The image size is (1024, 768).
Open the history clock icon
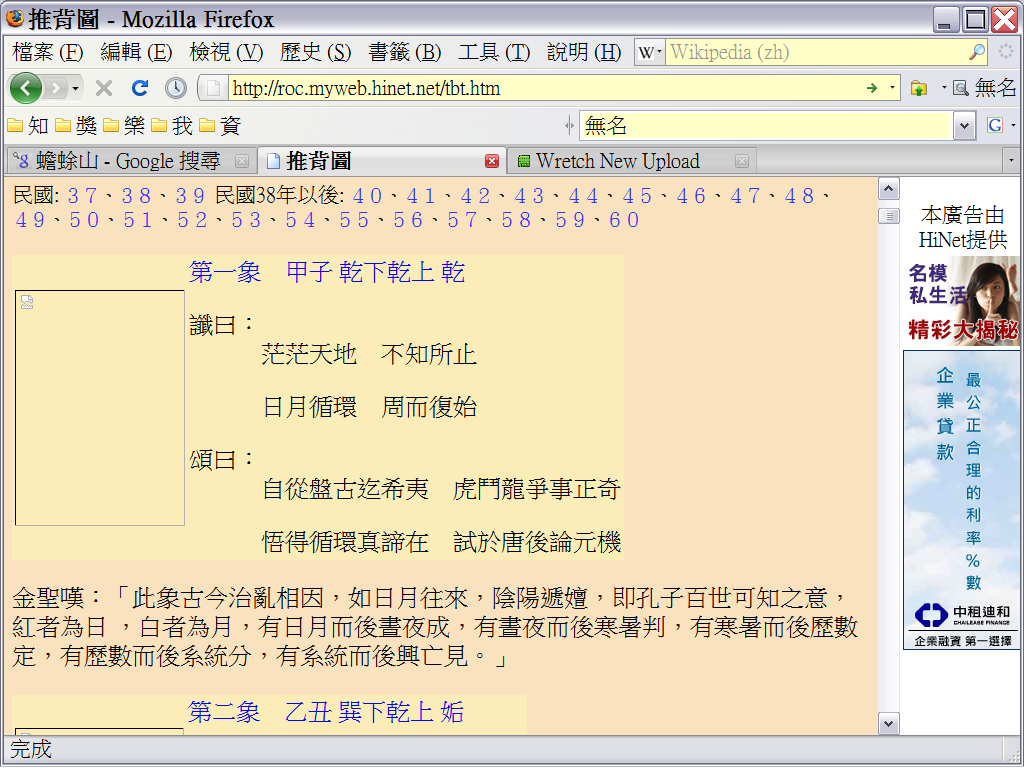(175, 88)
